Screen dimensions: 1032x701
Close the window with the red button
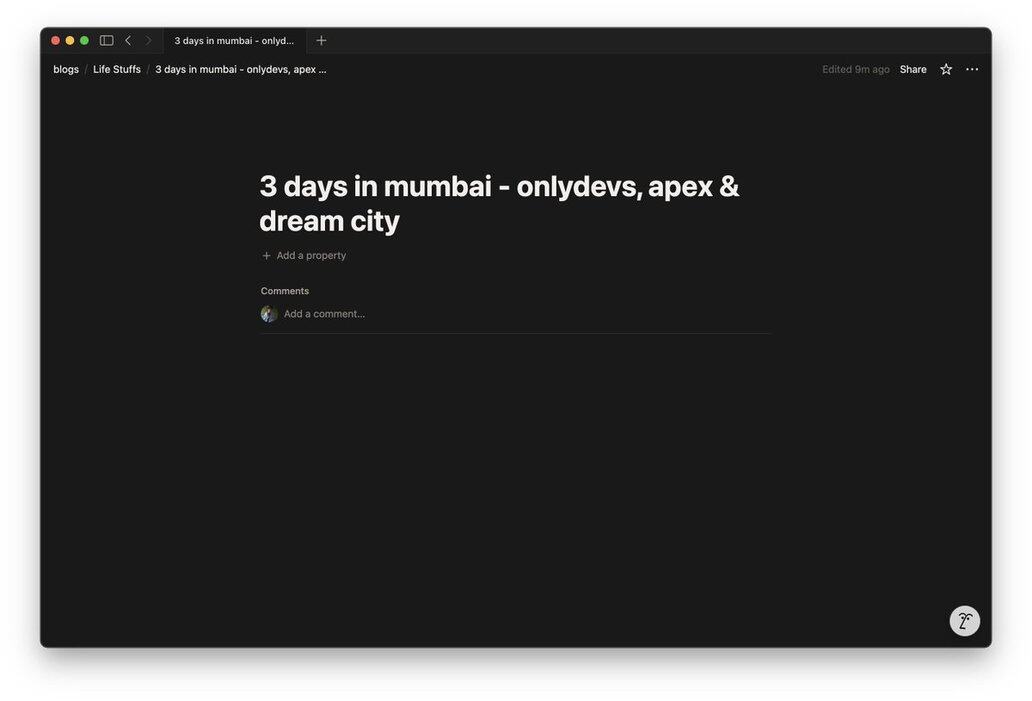56,41
